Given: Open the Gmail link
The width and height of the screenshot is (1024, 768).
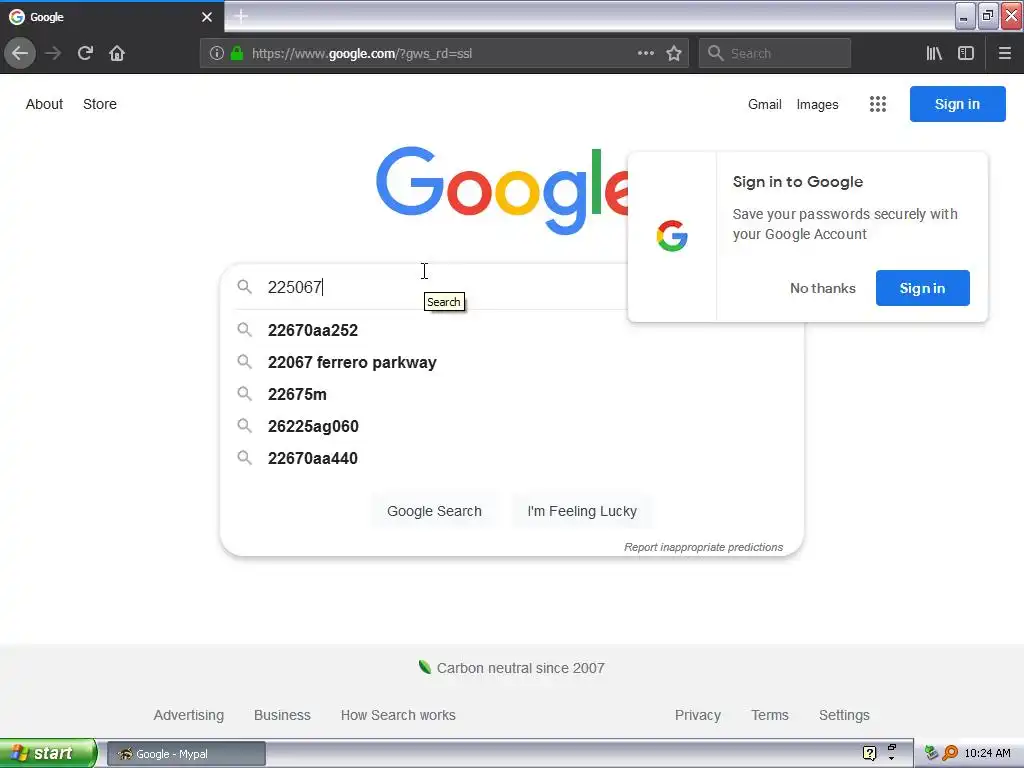Looking at the screenshot, I should pyautogui.click(x=765, y=104).
